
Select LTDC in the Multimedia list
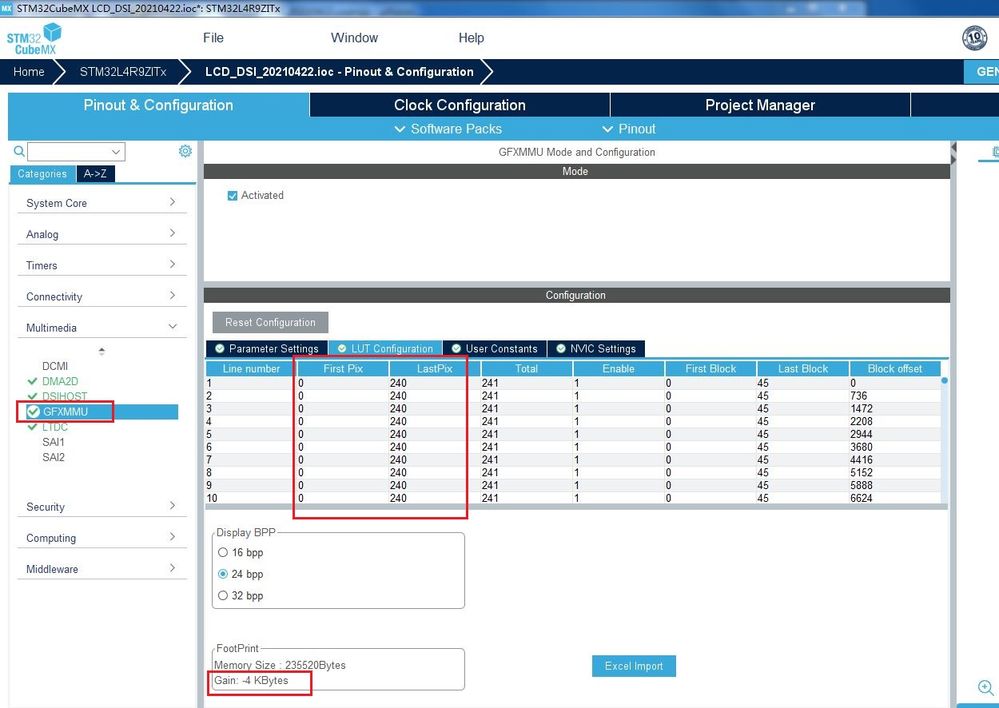point(55,427)
